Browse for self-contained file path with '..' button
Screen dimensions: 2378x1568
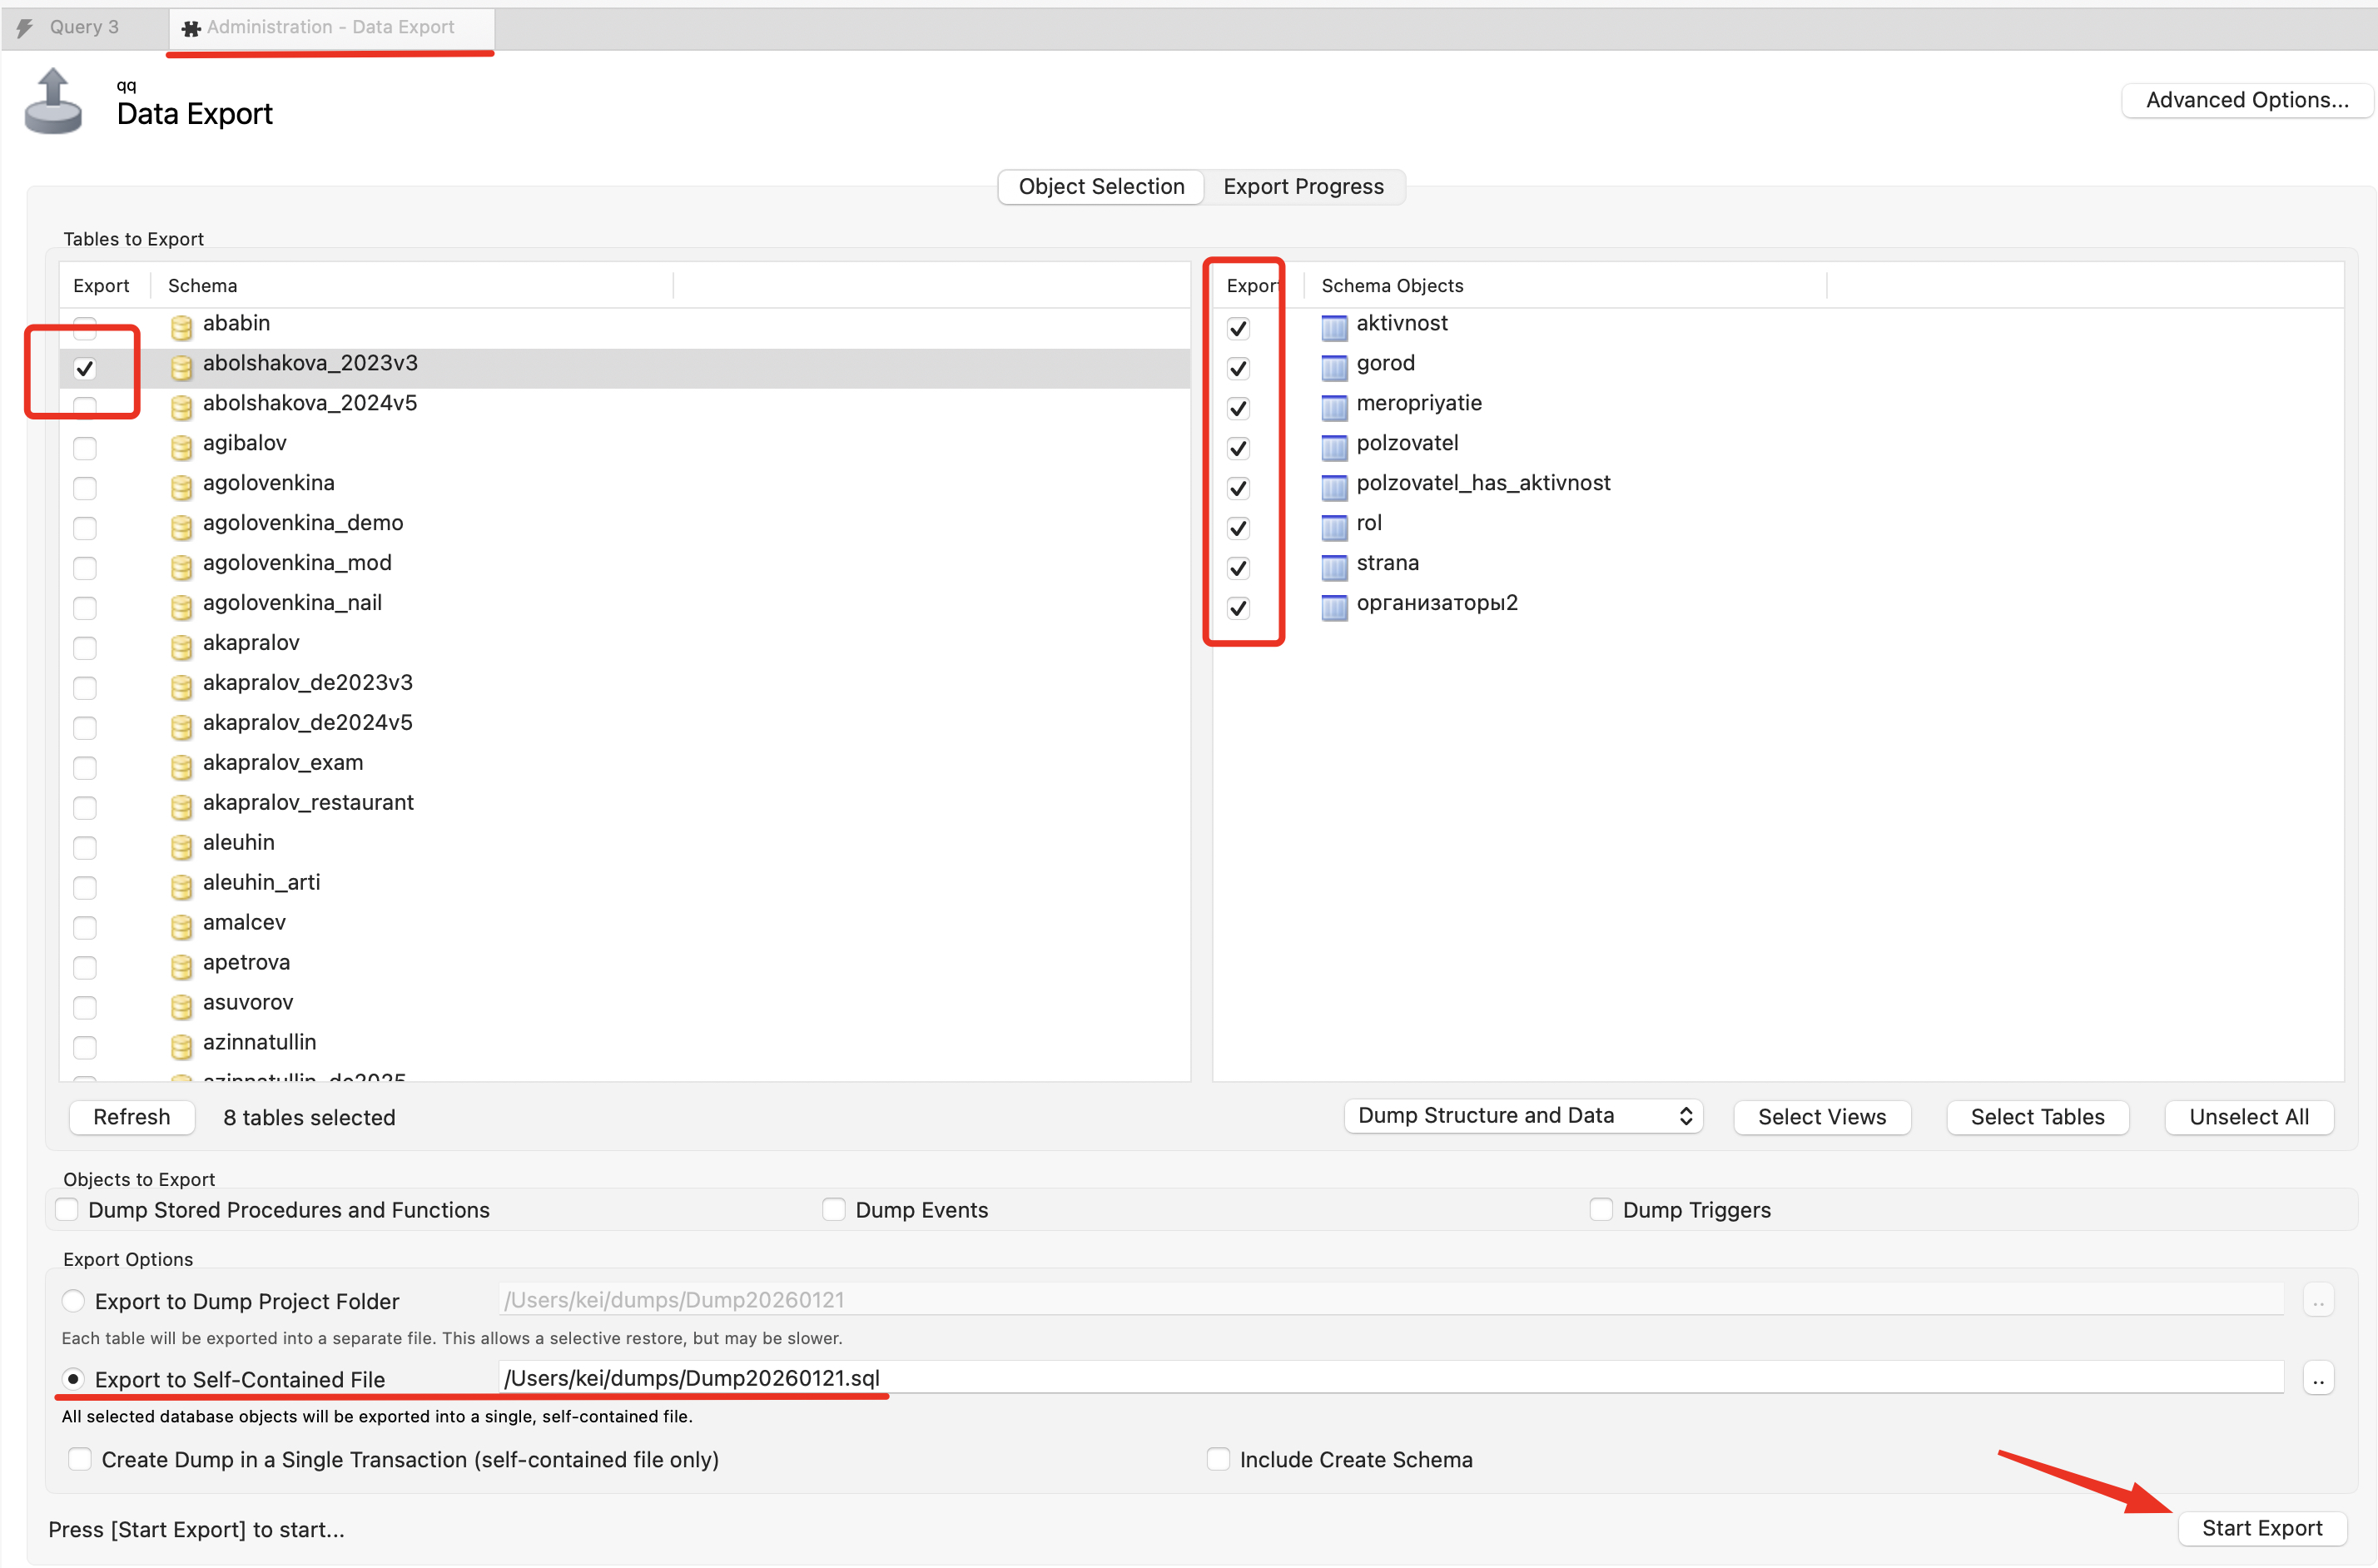(2317, 1379)
